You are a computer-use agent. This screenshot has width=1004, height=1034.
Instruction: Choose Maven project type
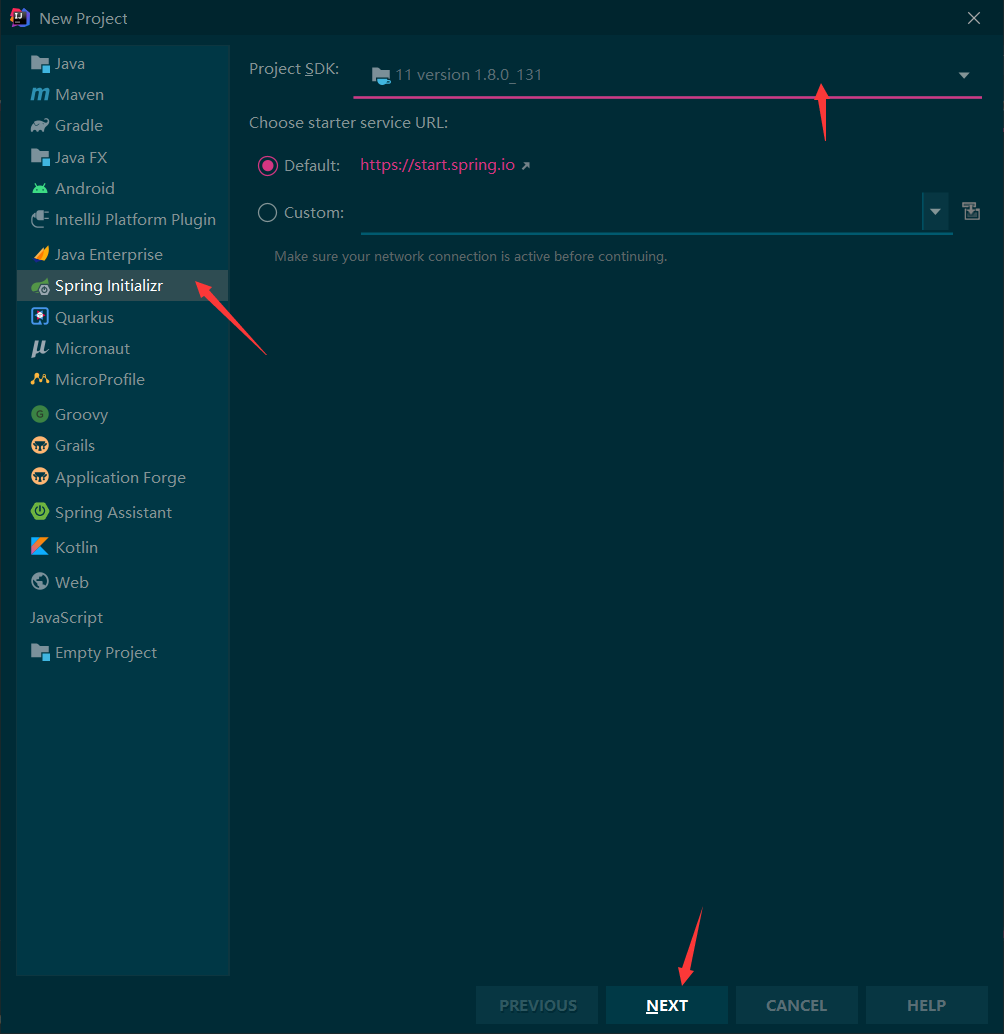[x=123, y=94]
